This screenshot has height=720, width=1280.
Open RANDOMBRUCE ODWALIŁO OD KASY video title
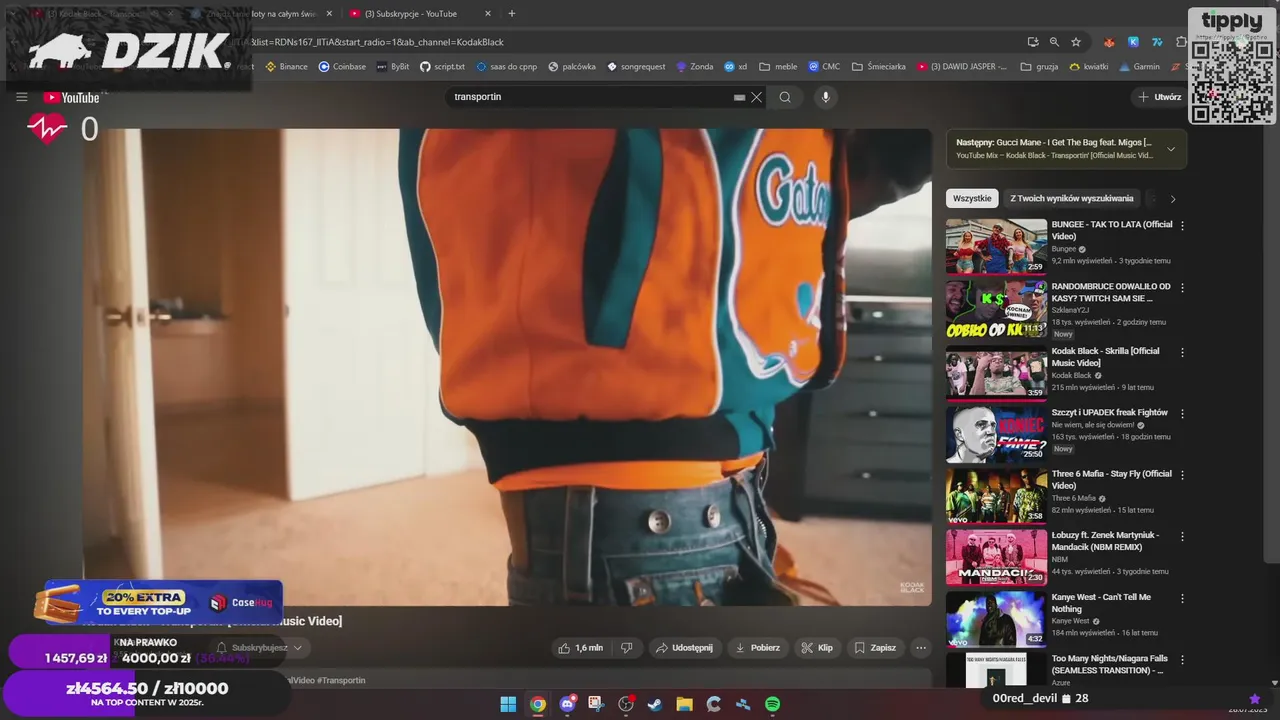pos(1110,292)
